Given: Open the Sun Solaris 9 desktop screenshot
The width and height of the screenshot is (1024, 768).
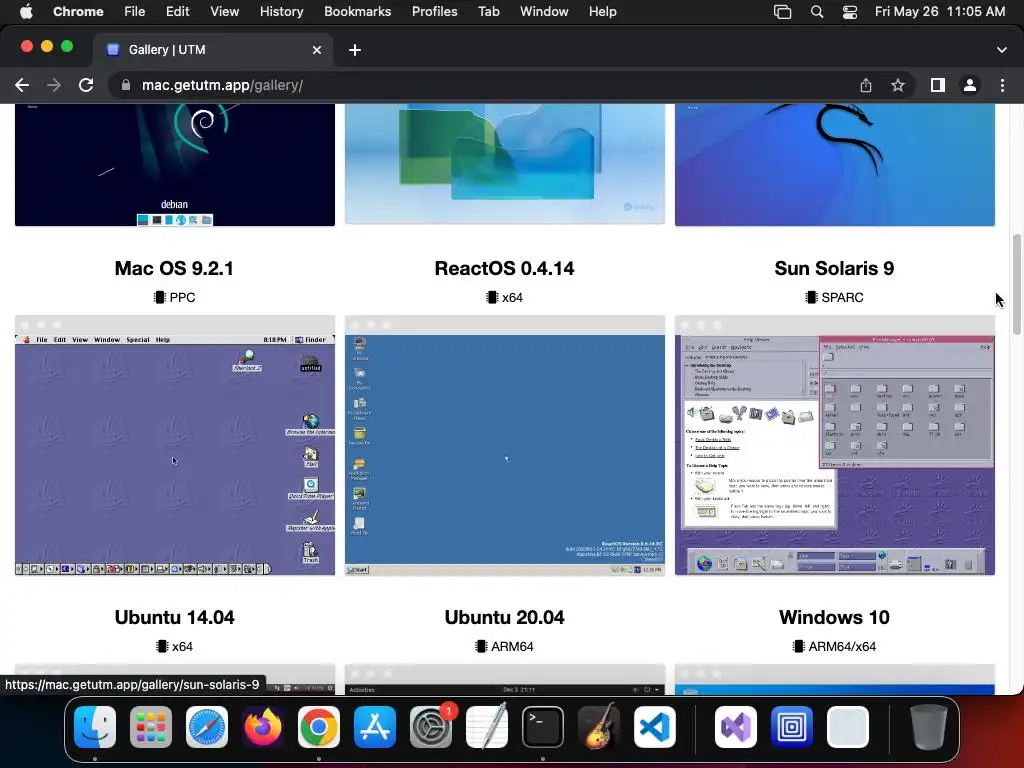Looking at the screenshot, I should tap(835, 445).
